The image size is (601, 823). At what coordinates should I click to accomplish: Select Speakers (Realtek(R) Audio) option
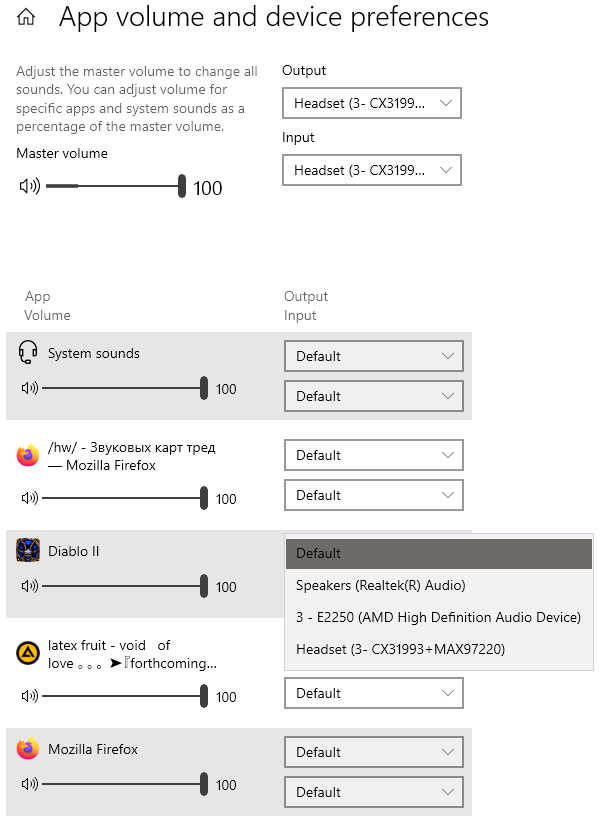point(381,585)
